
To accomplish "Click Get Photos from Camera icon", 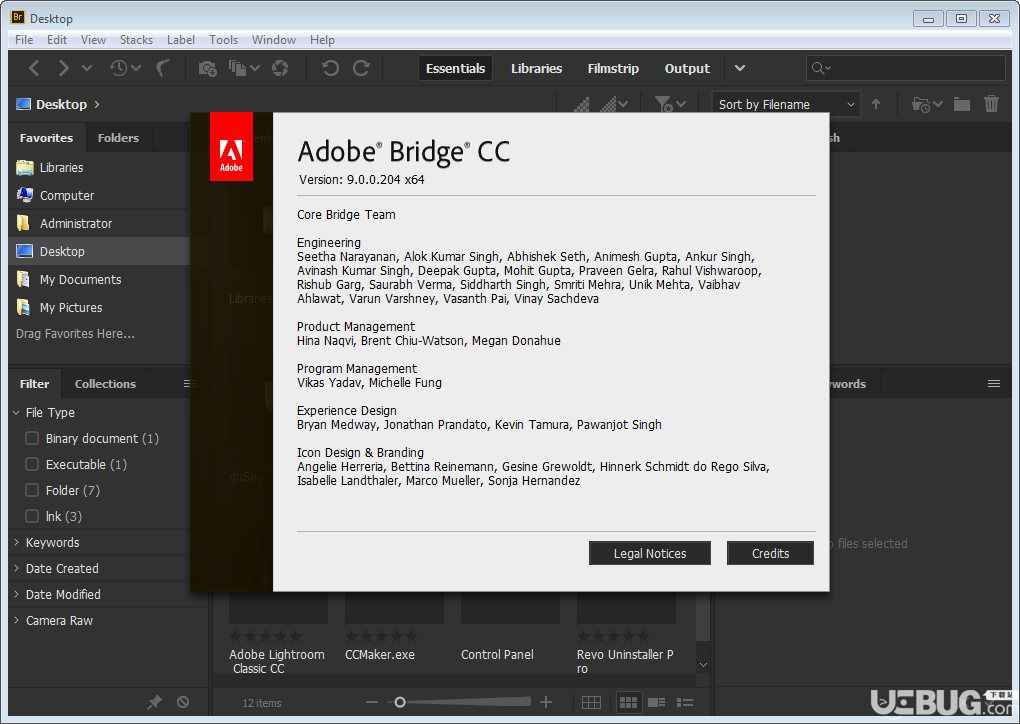I will pyautogui.click(x=208, y=68).
